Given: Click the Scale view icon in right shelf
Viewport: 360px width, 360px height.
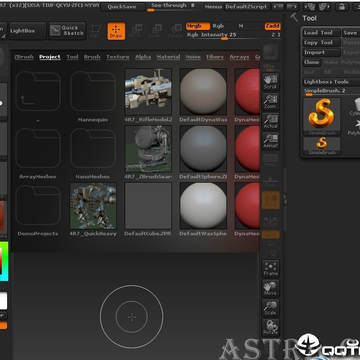Looking at the screenshot, I should 270,308.
